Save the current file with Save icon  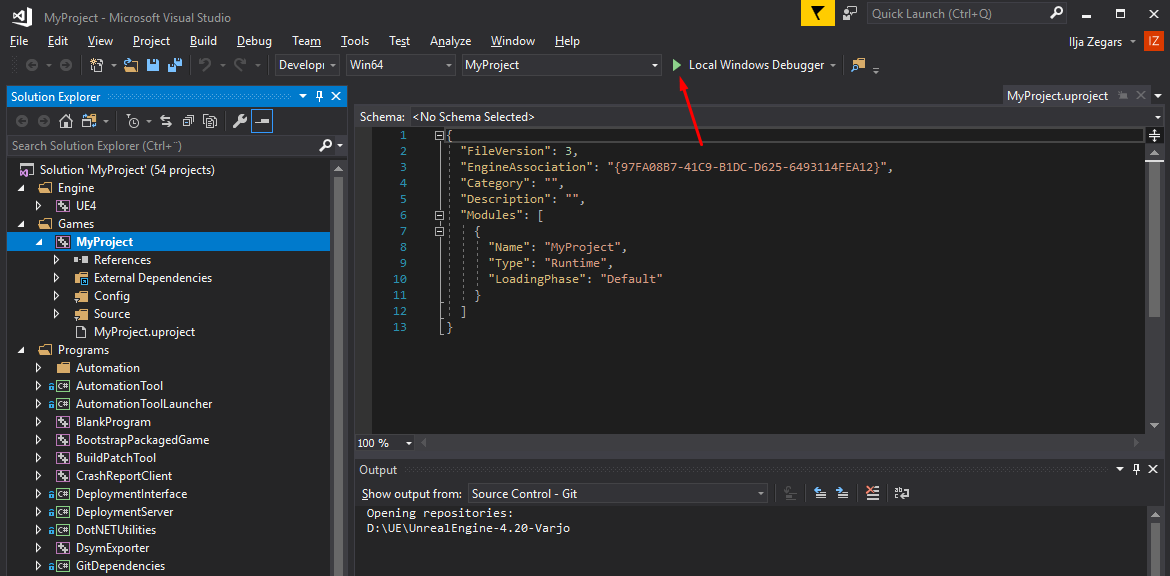pyautogui.click(x=153, y=65)
